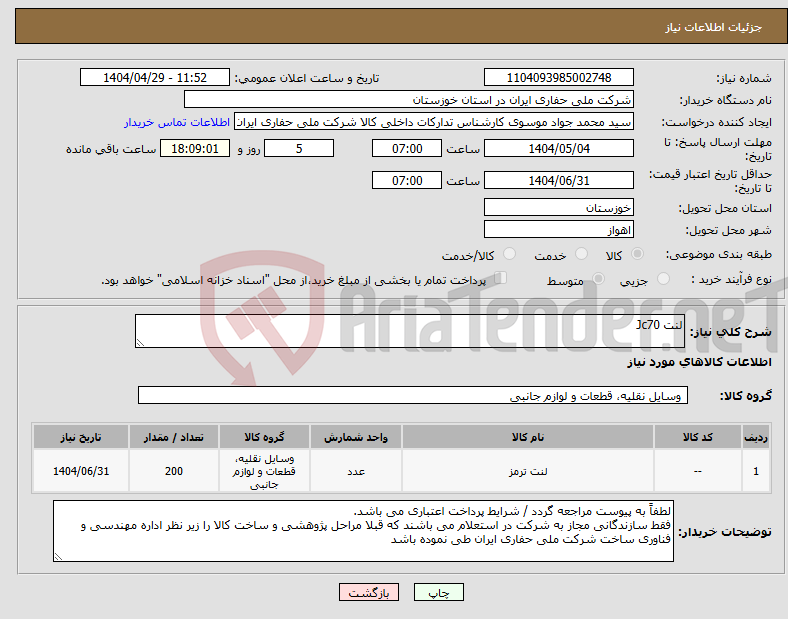Click the goods group cell in row 1
788x619 pixels.
[x=264, y=471]
